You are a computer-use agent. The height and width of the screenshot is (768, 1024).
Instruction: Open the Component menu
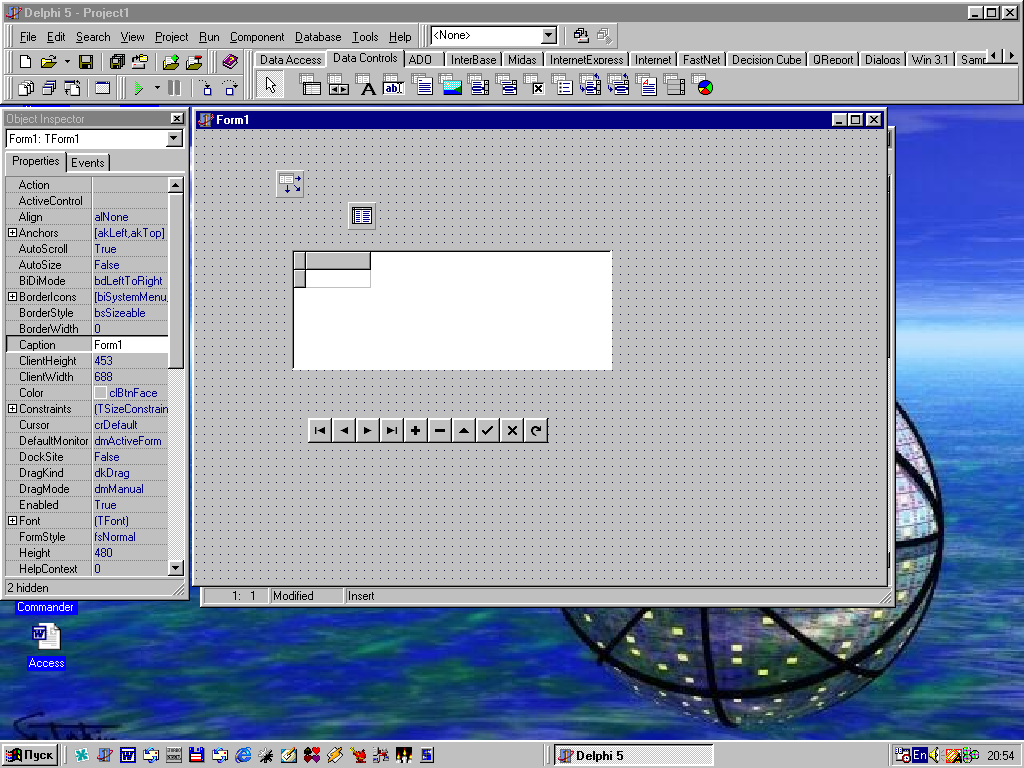tap(257, 37)
